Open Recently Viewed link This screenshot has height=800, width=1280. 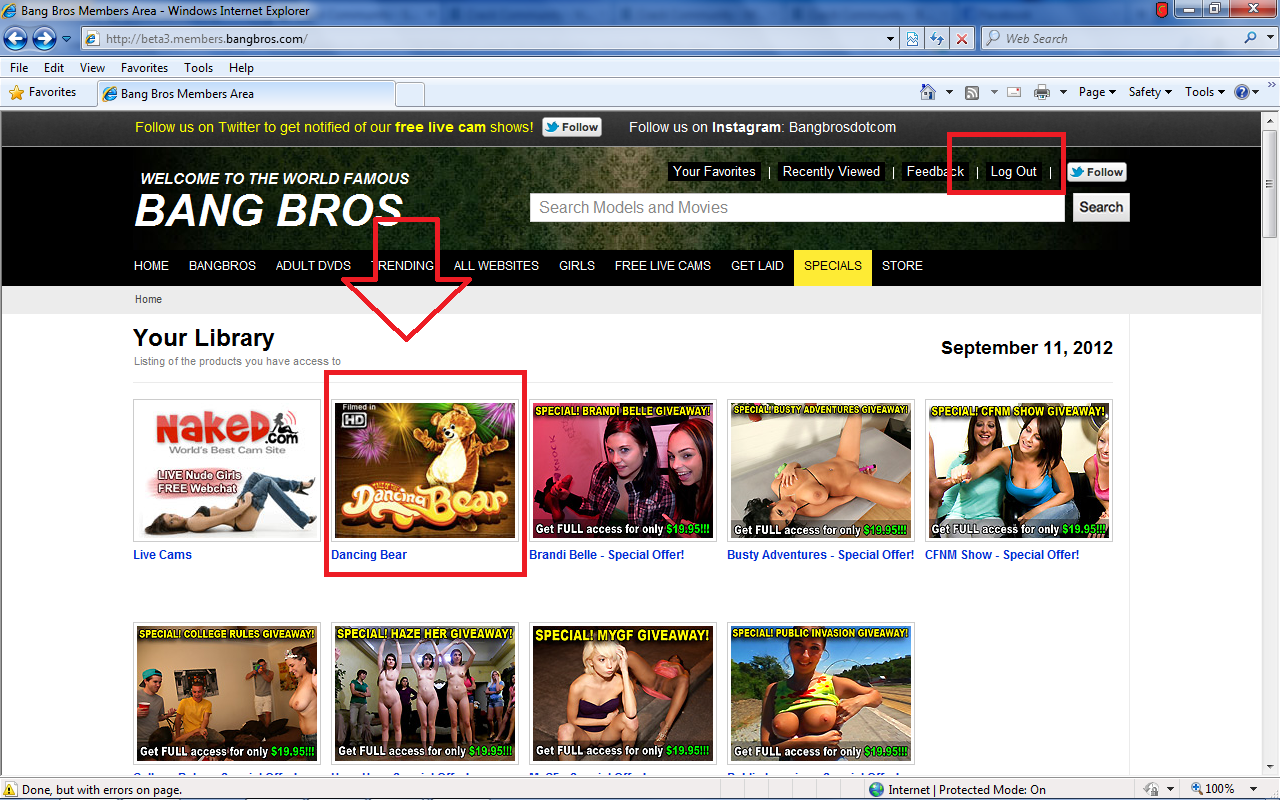coord(831,172)
